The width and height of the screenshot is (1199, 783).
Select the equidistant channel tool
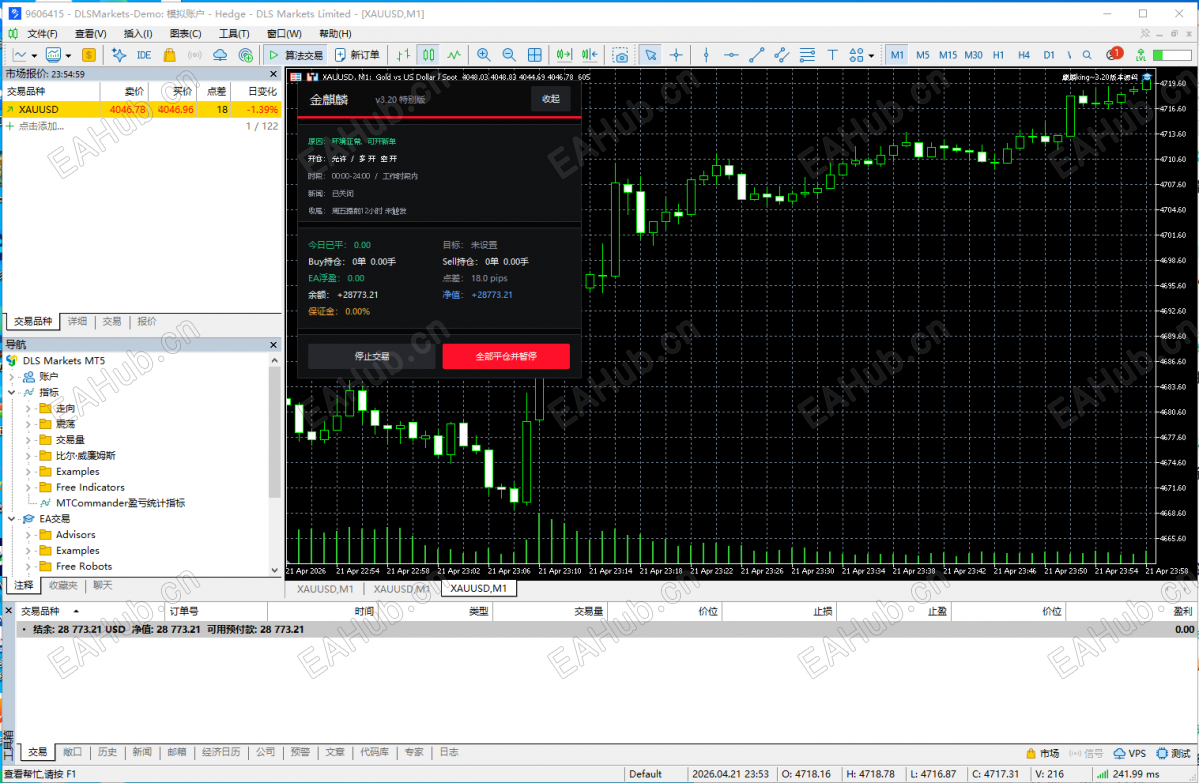pyautogui.click(x=781, y=55)
